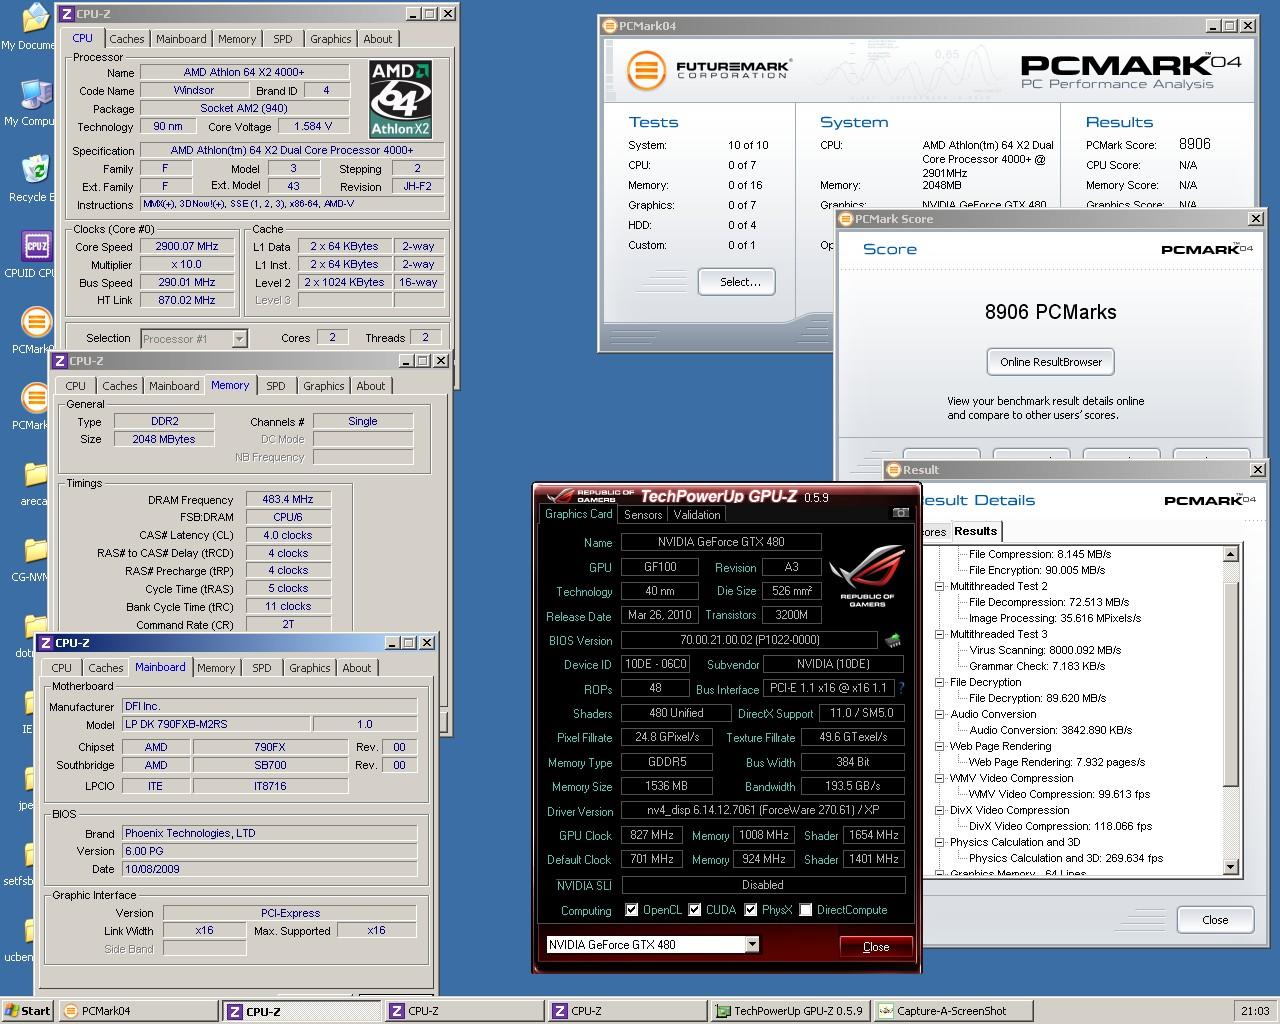Click the Driver Version field in GPU-Z
The width and height of the screenshot is (1280, 1024).
(x=763, y=810)
